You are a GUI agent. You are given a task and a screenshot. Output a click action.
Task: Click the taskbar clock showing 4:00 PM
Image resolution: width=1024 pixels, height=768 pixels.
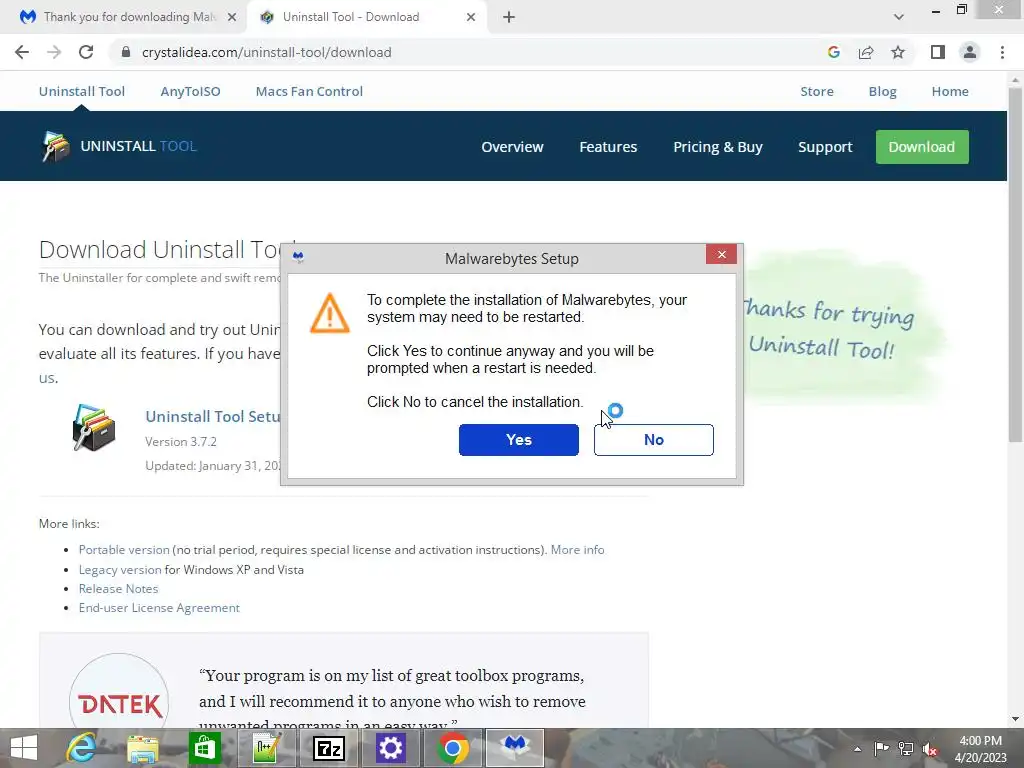point(980,749)
